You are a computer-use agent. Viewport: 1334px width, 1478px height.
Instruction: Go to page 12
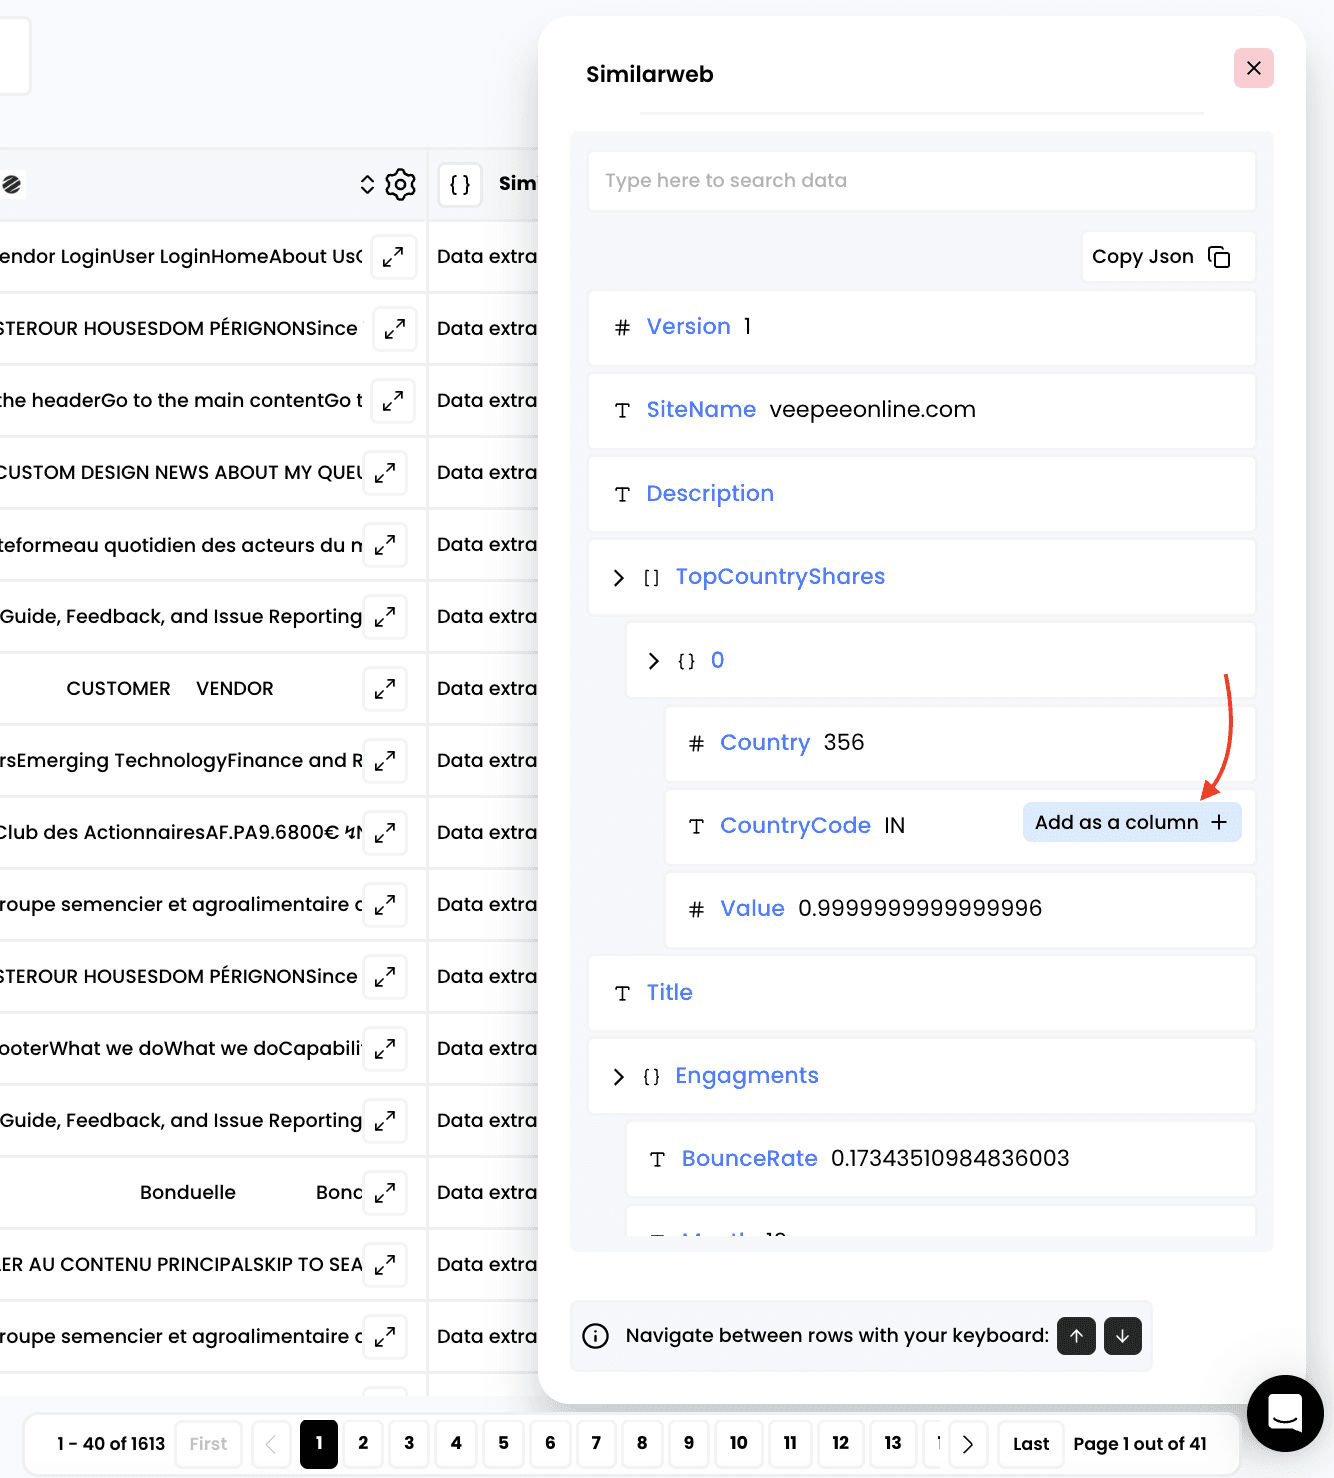(x=840, y=1444)
